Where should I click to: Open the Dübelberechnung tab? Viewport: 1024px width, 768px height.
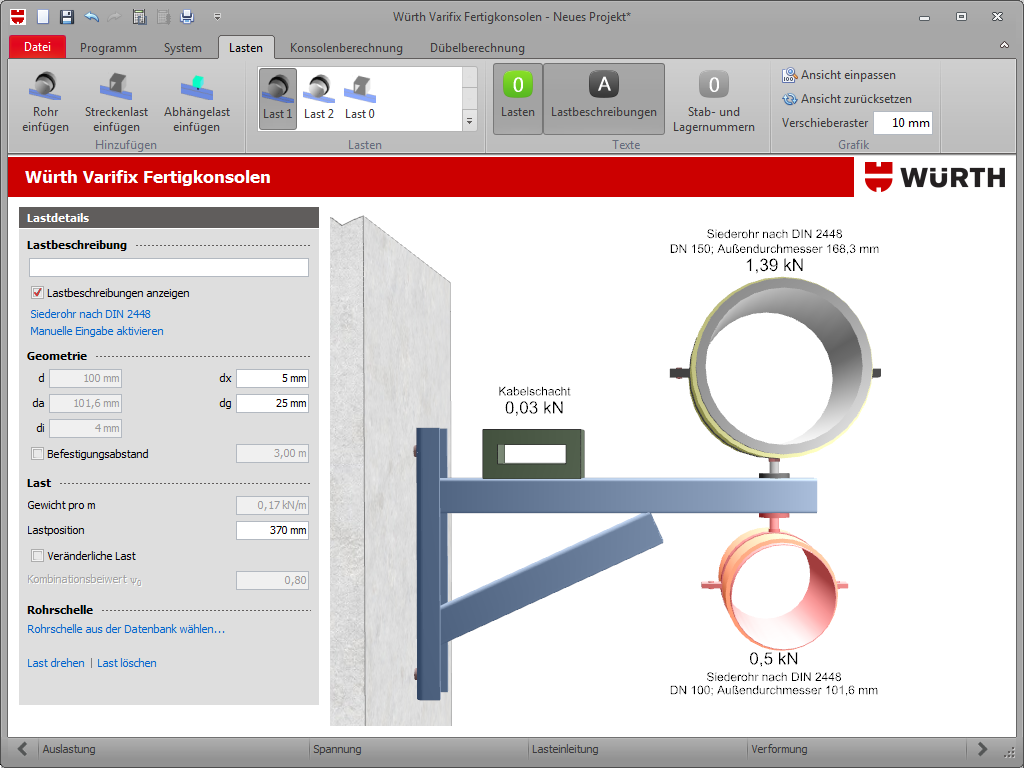point(477,48)
